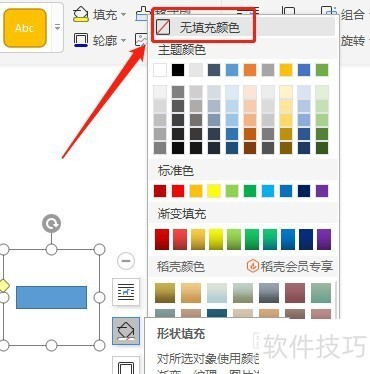Choose the purple gradient fill swatch
Image resolution: width=370 pixels, height=374 pixels.
coord(324,239)
